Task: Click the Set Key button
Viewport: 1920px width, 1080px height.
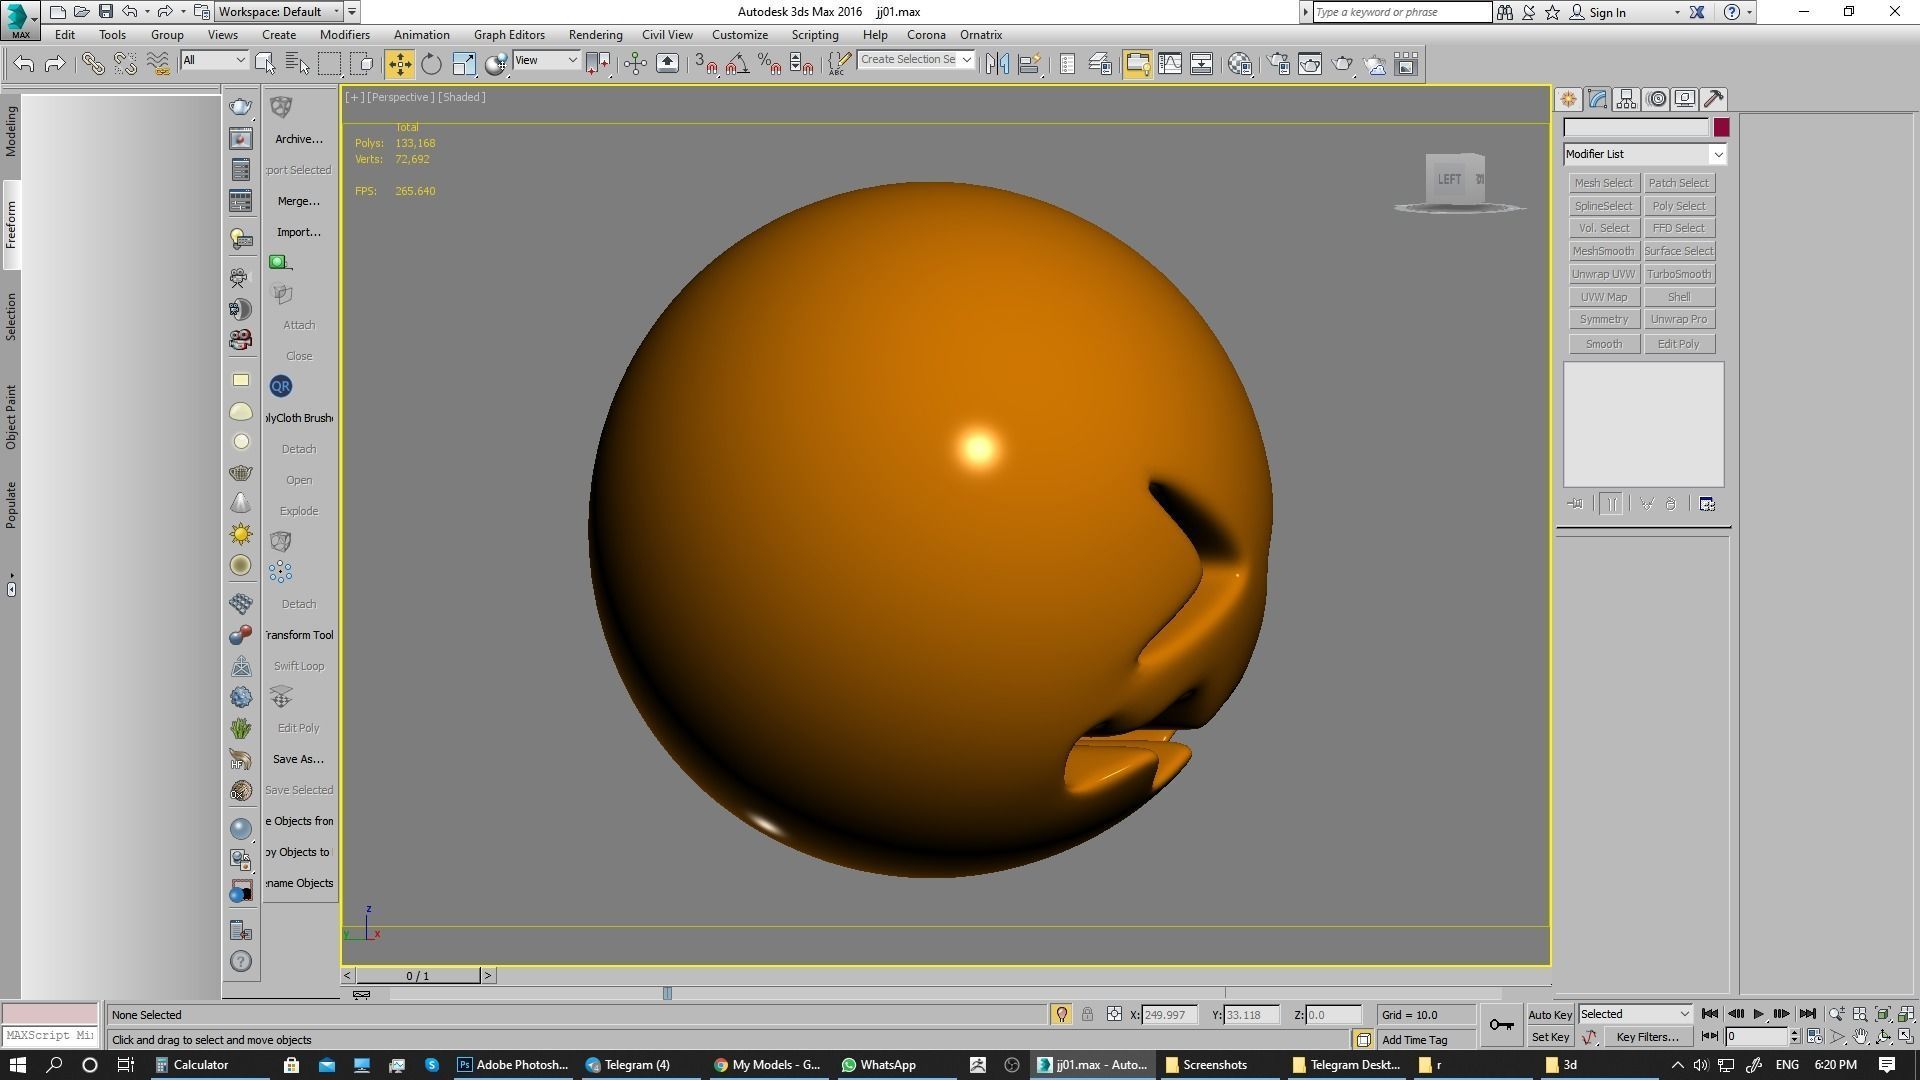Action: [1549, 1037]
